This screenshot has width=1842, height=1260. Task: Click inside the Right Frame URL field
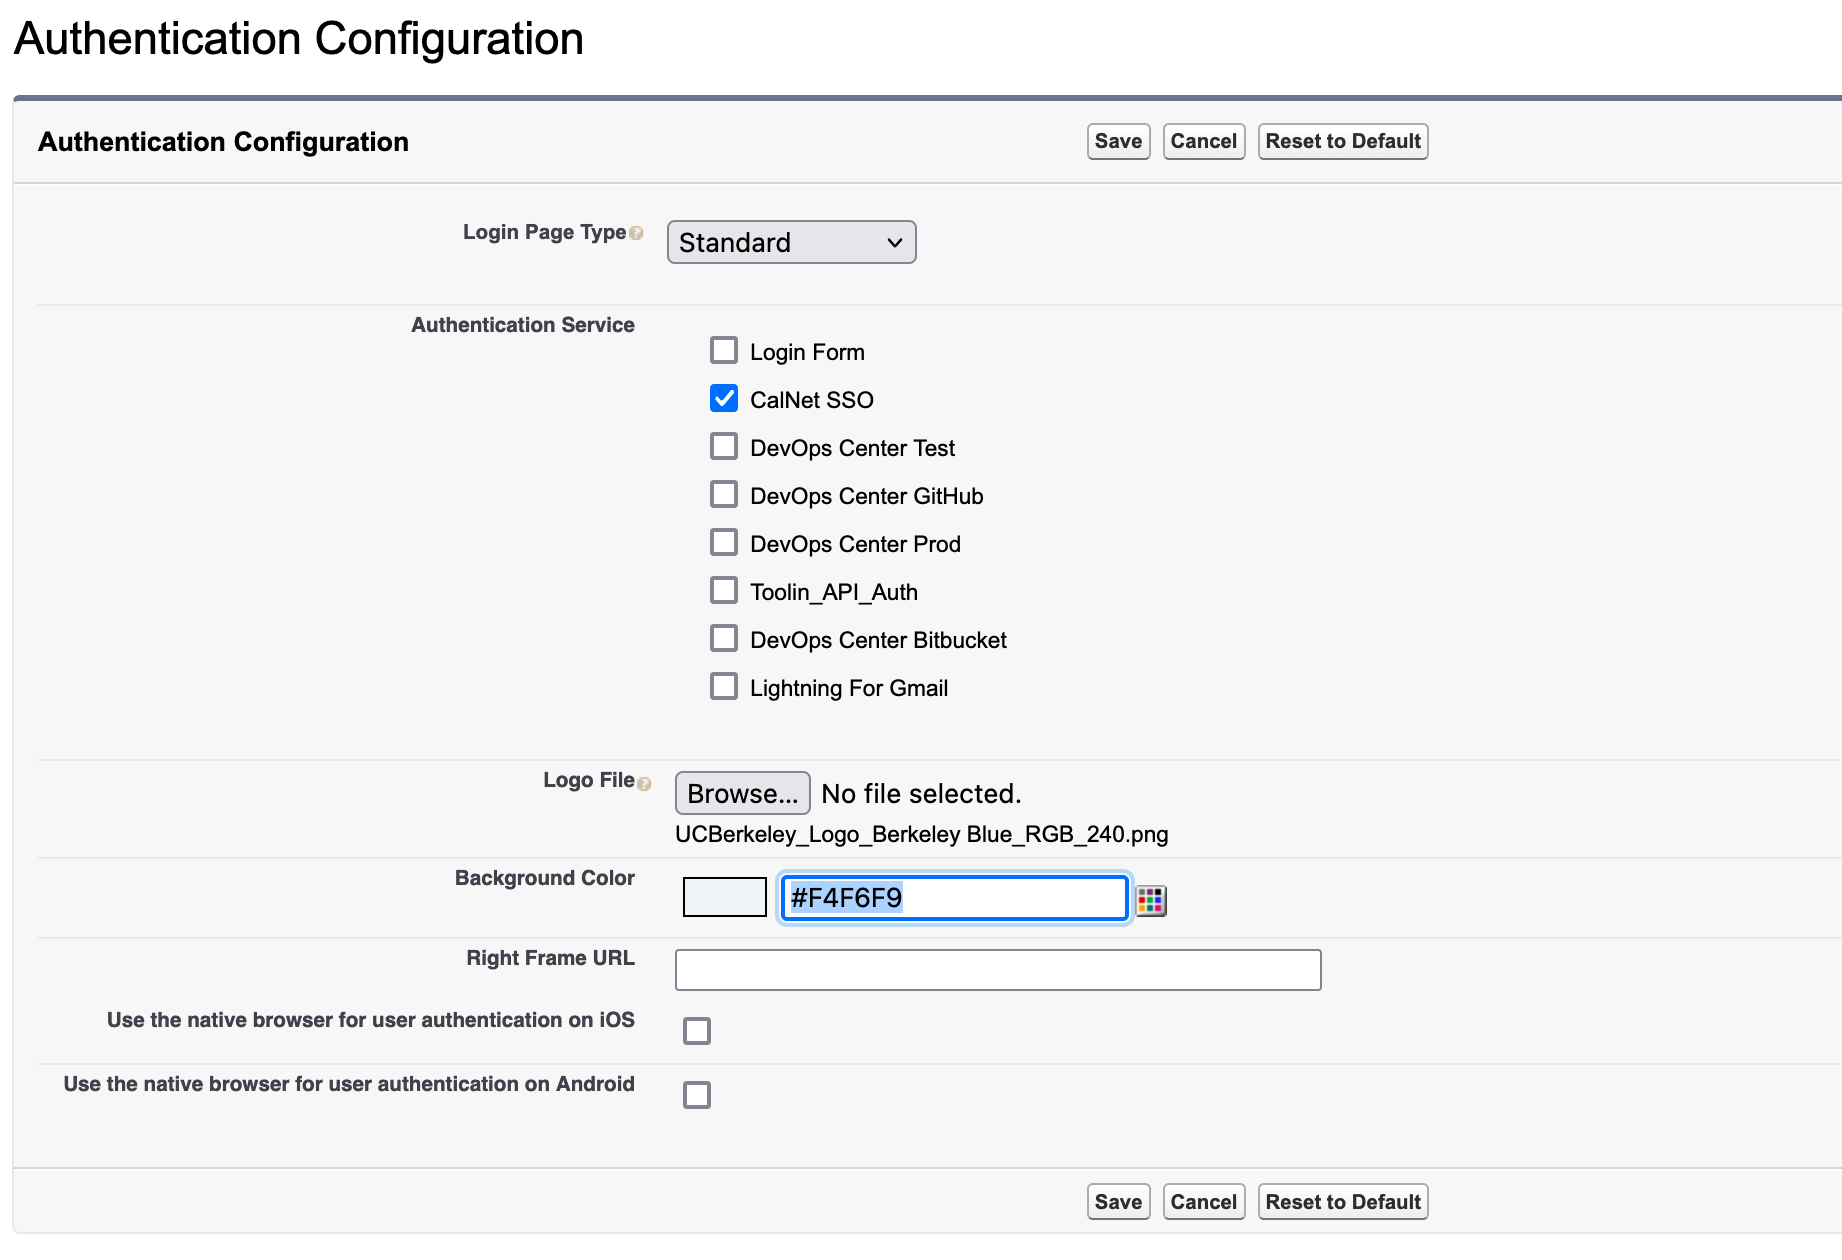997,968
